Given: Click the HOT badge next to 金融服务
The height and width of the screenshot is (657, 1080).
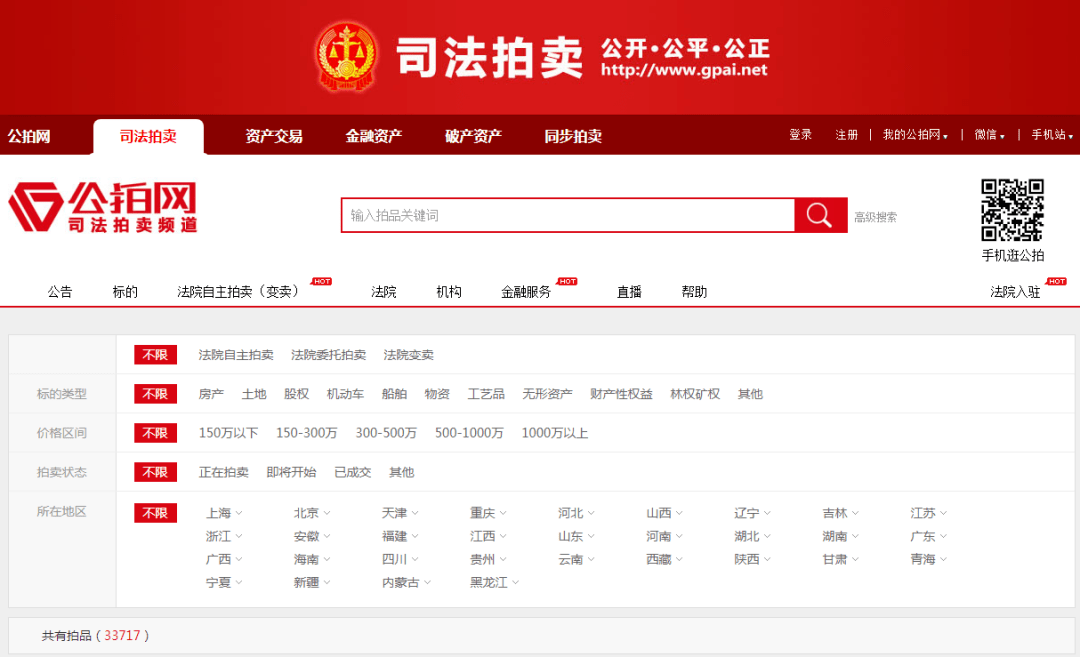Looking at the screenshot, I should click(x=568, y=281).
